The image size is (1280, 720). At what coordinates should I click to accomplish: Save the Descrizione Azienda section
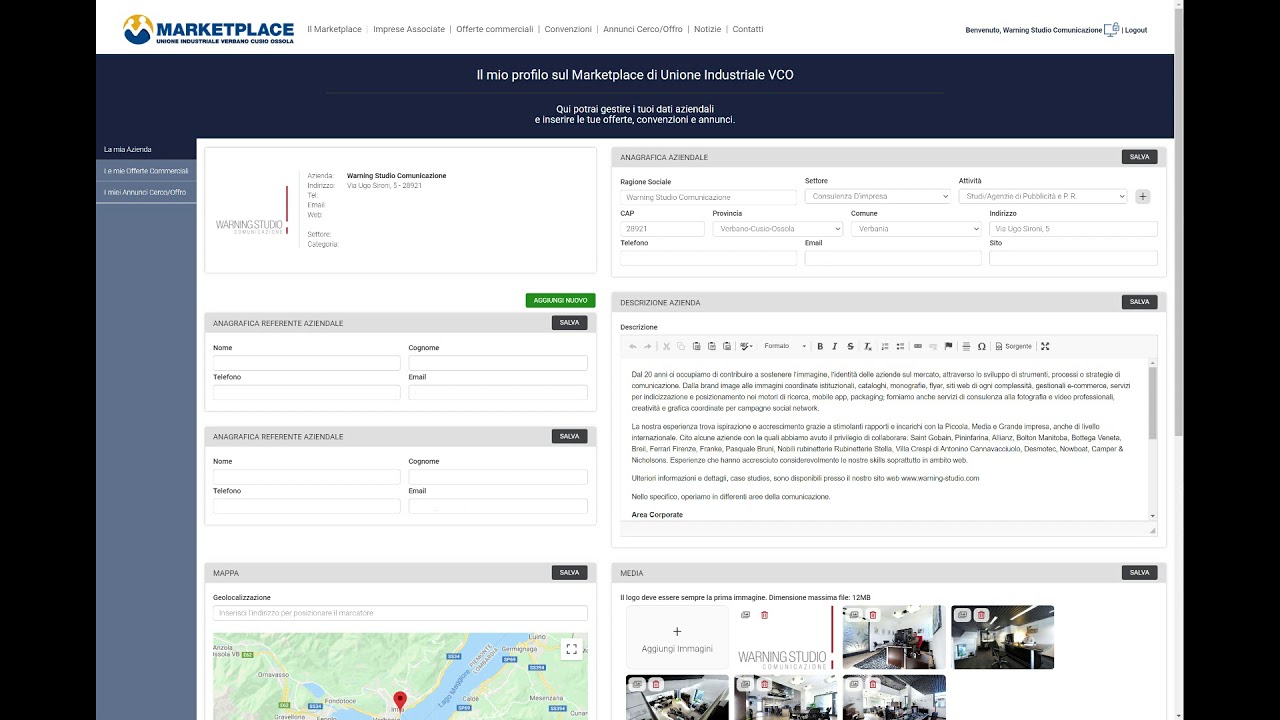click(x=1139, y=302)
